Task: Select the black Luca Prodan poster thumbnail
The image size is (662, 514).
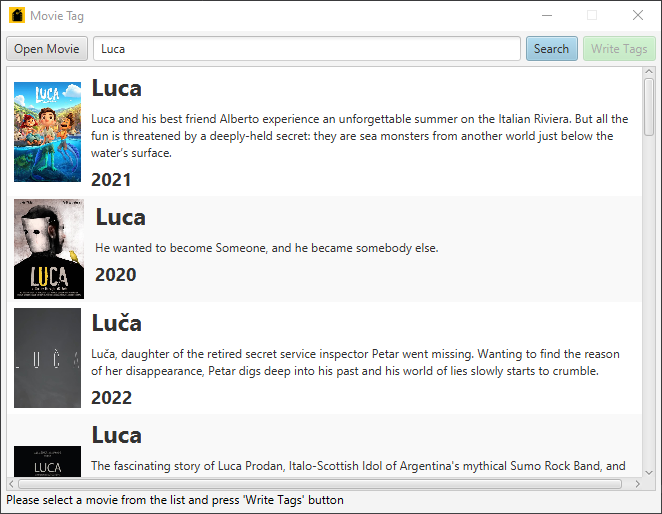Action: pos(47,461)
